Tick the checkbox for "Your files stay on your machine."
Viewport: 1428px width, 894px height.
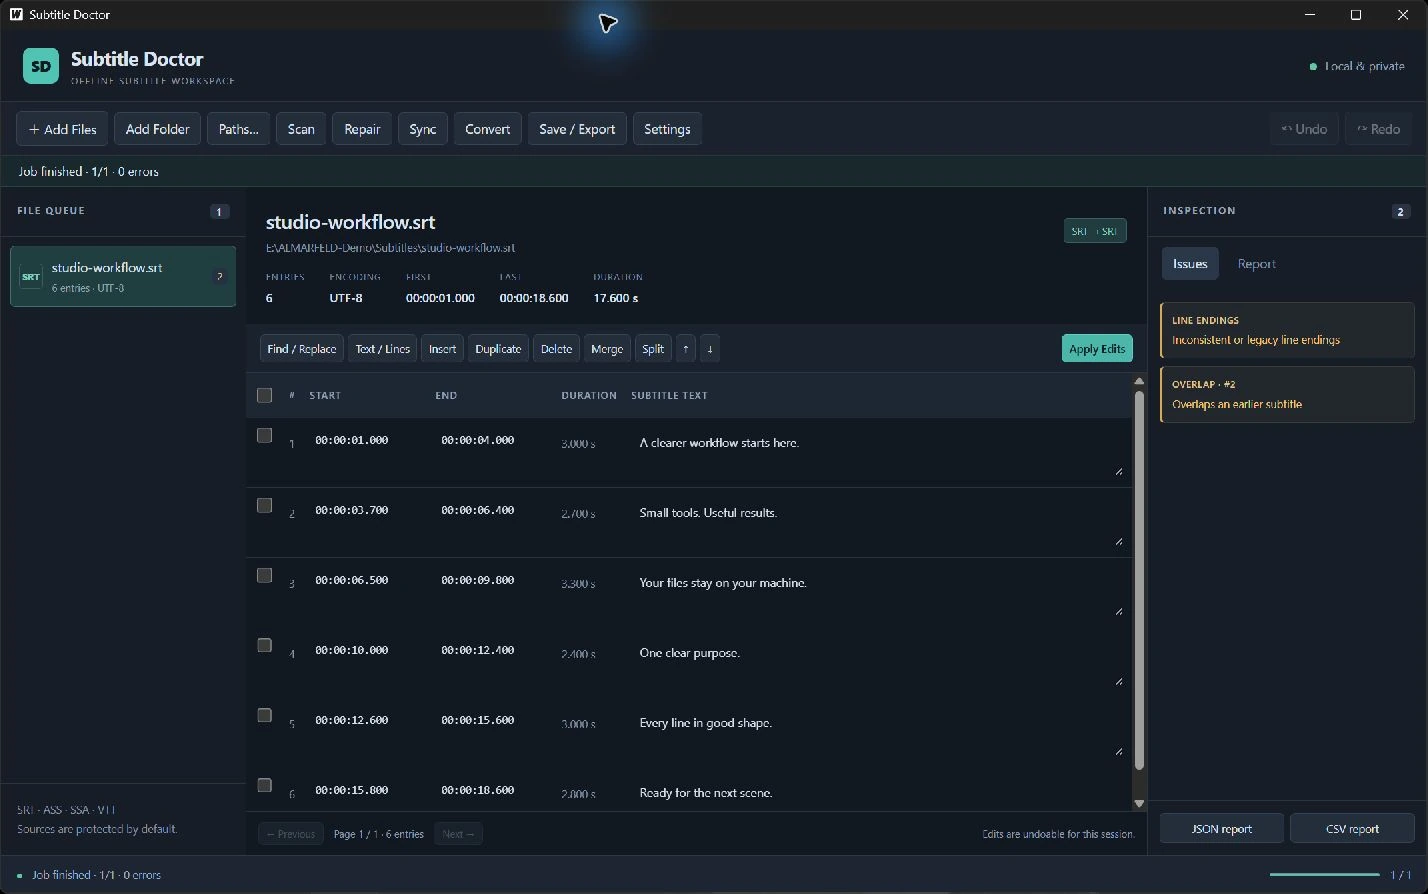coord(264,575)
